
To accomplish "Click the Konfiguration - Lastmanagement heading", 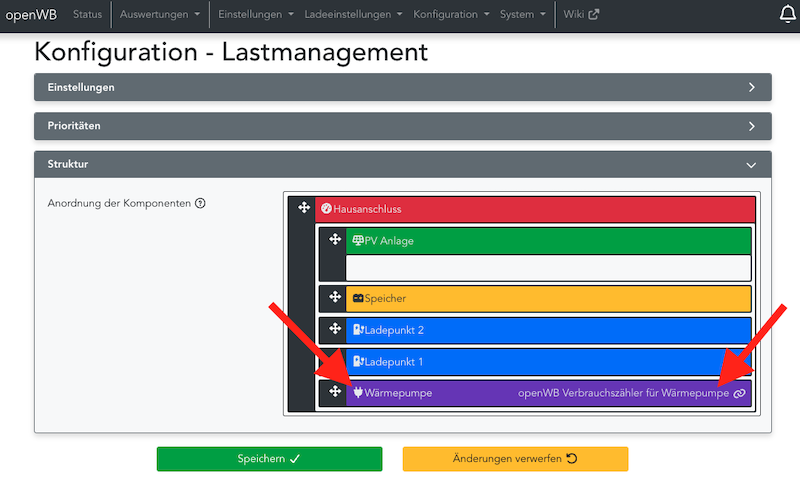I will [x=231, y=53].
